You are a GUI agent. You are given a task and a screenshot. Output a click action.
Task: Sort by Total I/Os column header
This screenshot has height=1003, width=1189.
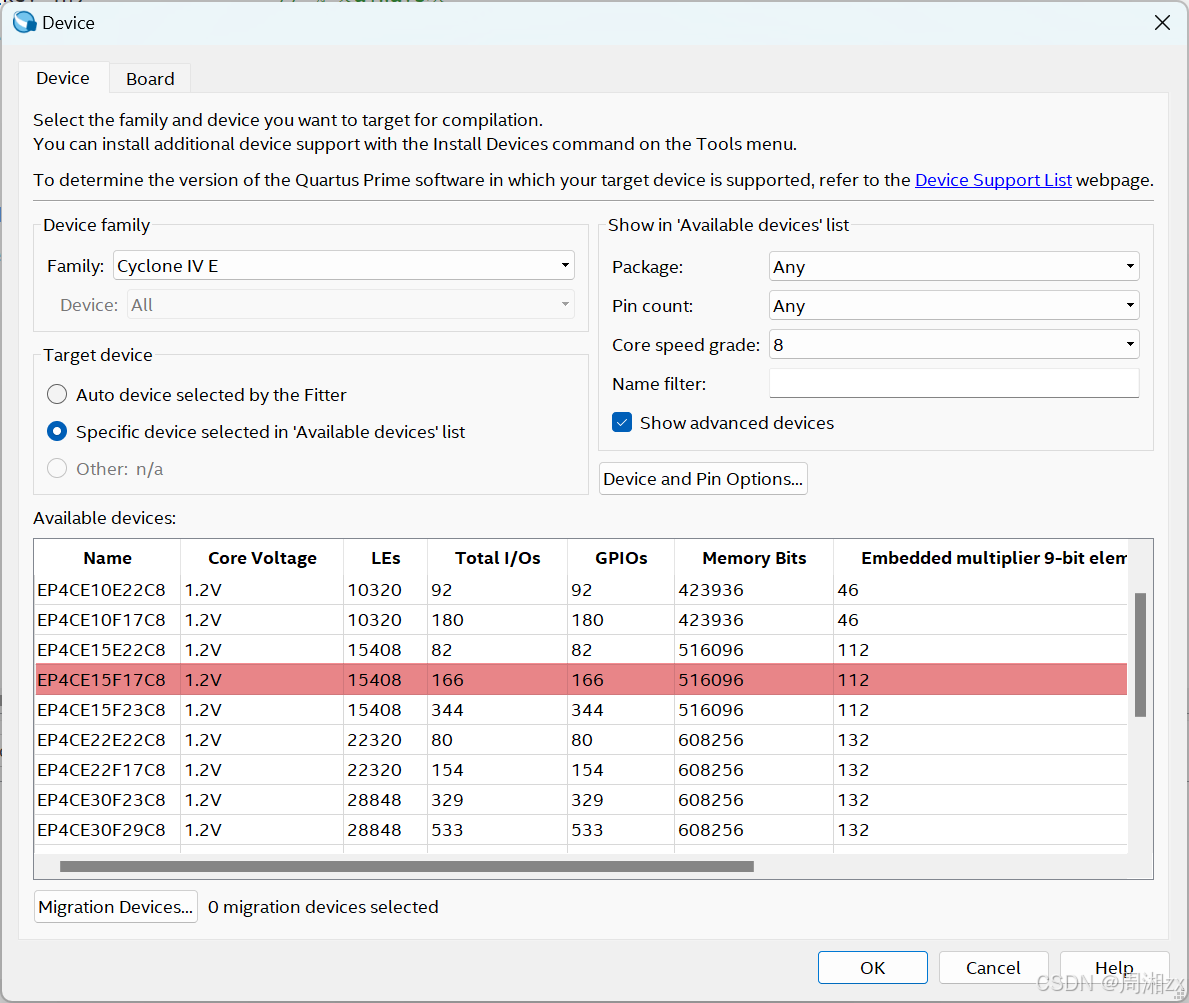pos(497,558)
